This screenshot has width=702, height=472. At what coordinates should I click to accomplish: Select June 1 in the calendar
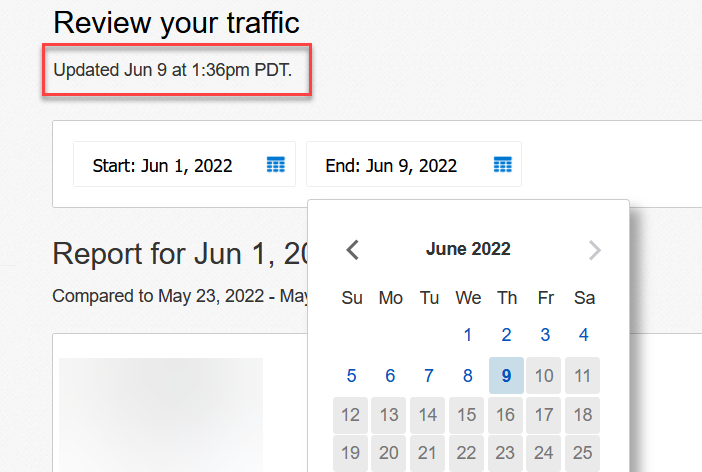tap(468, 335)
